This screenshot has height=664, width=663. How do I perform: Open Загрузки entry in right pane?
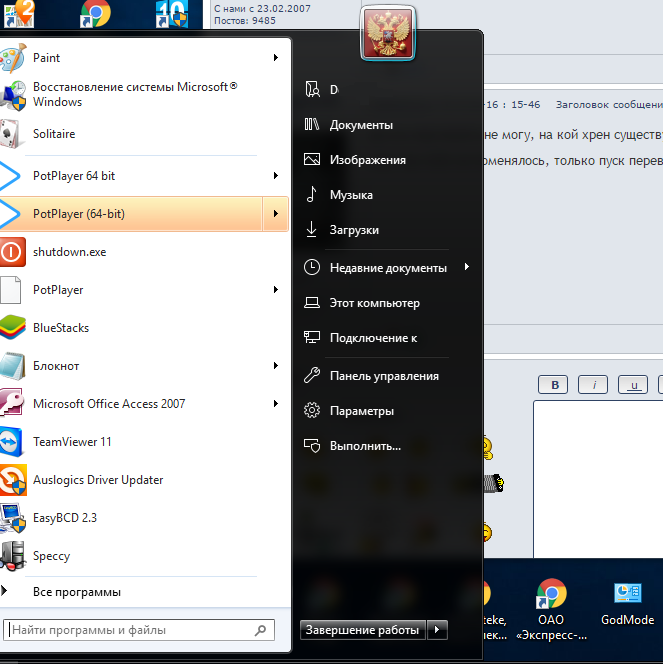[x=354, y=230]
